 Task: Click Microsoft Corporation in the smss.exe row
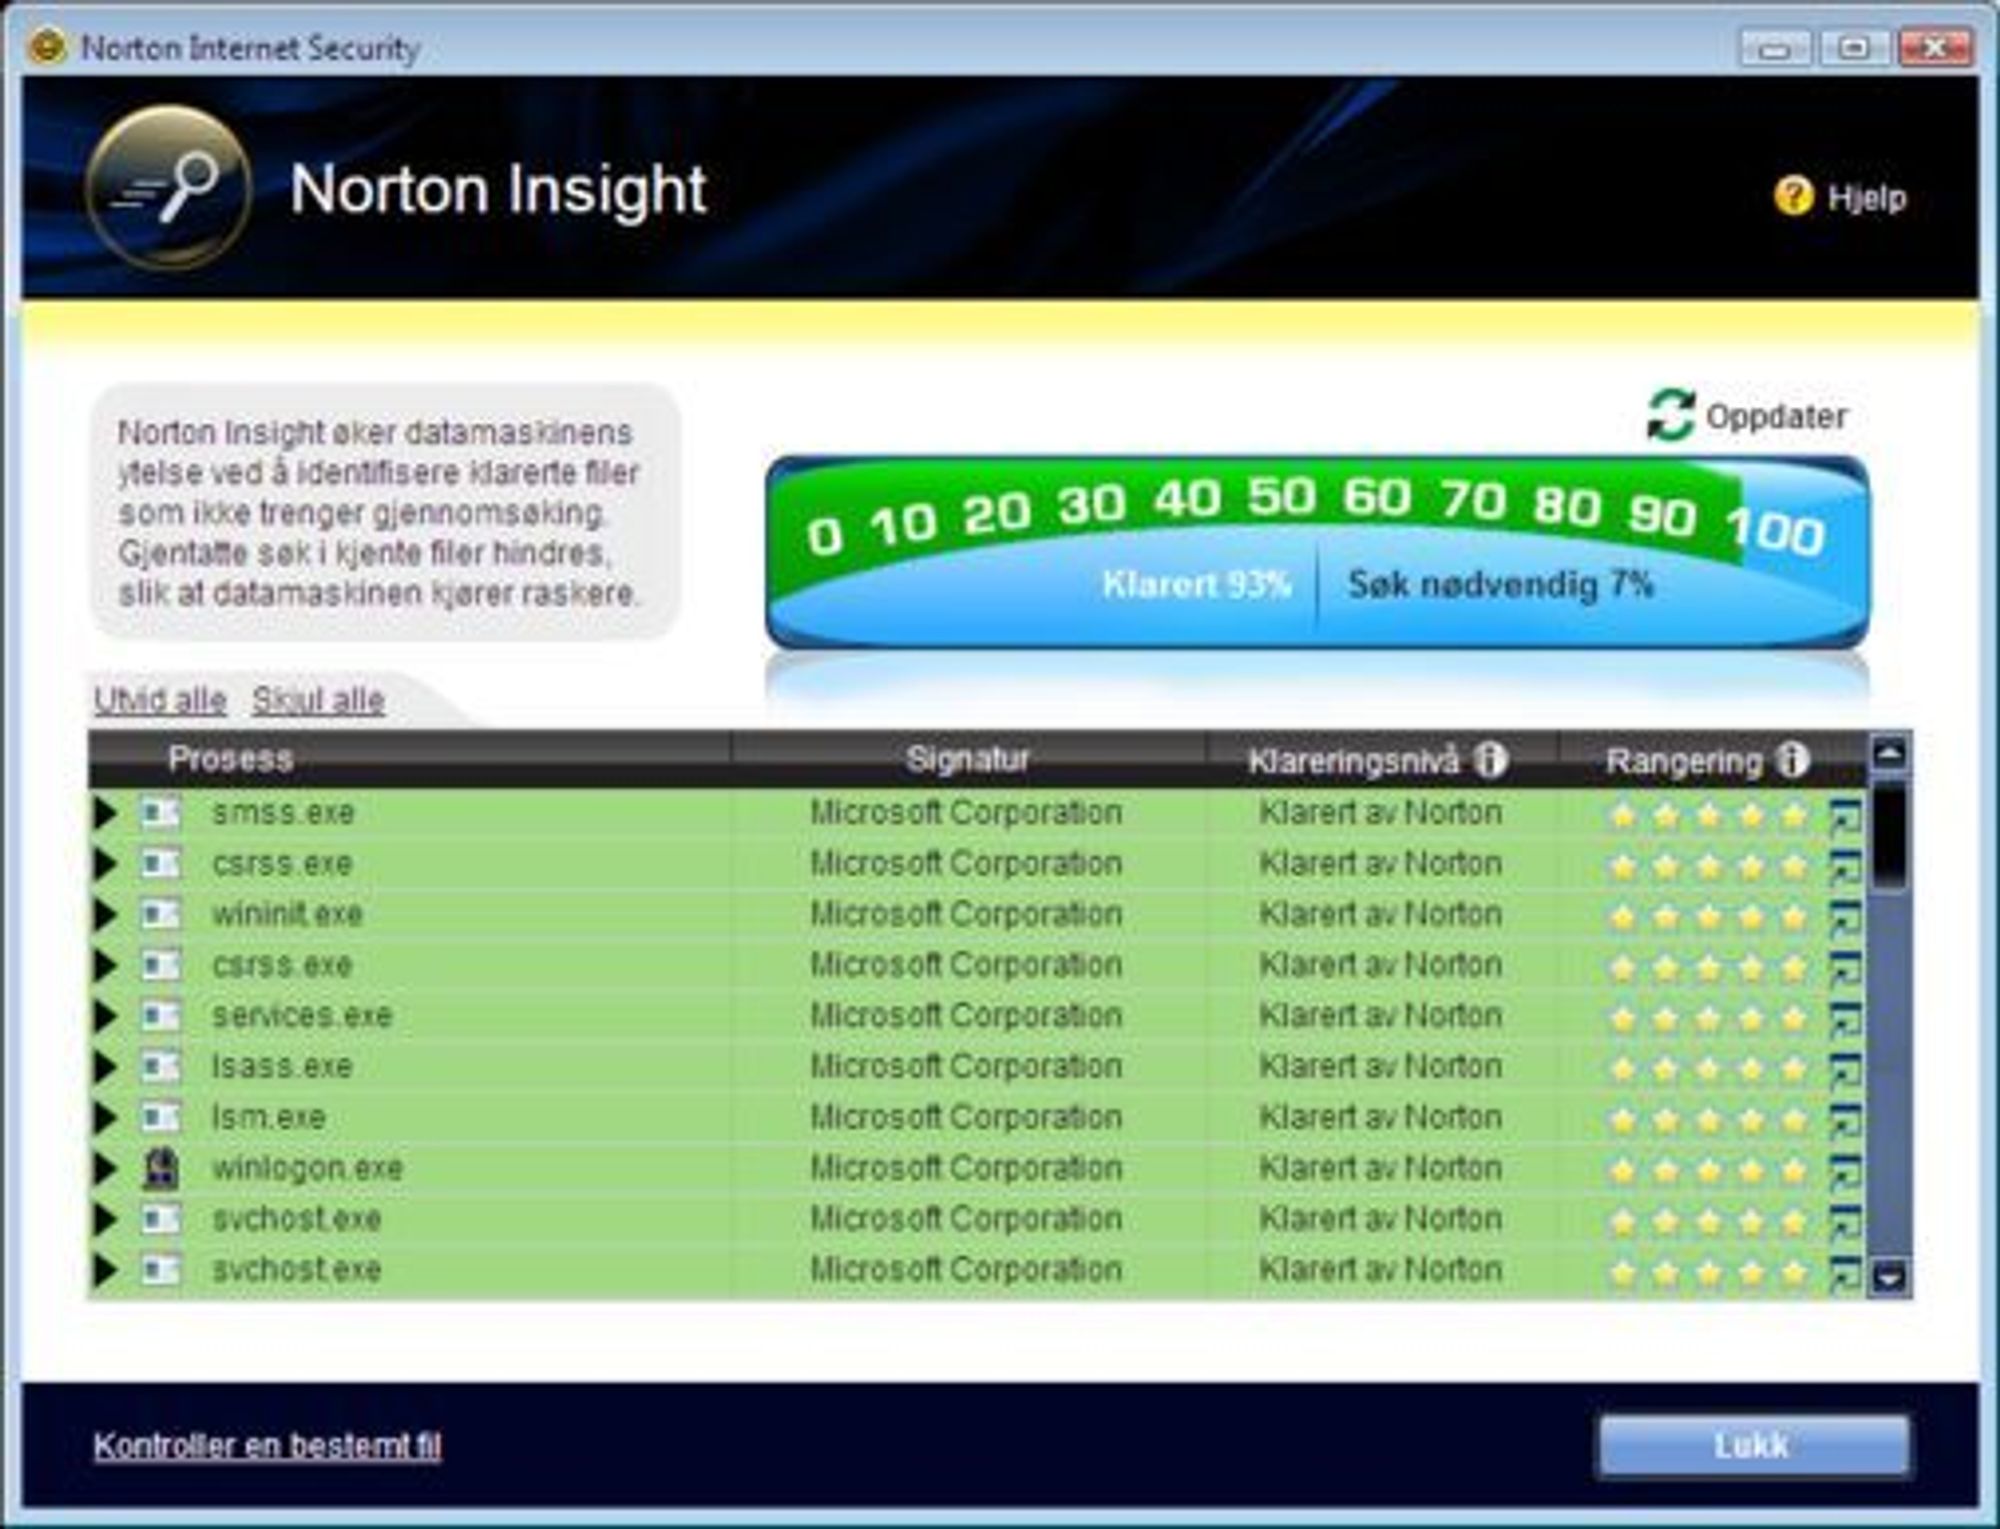[x=965, y=812]
